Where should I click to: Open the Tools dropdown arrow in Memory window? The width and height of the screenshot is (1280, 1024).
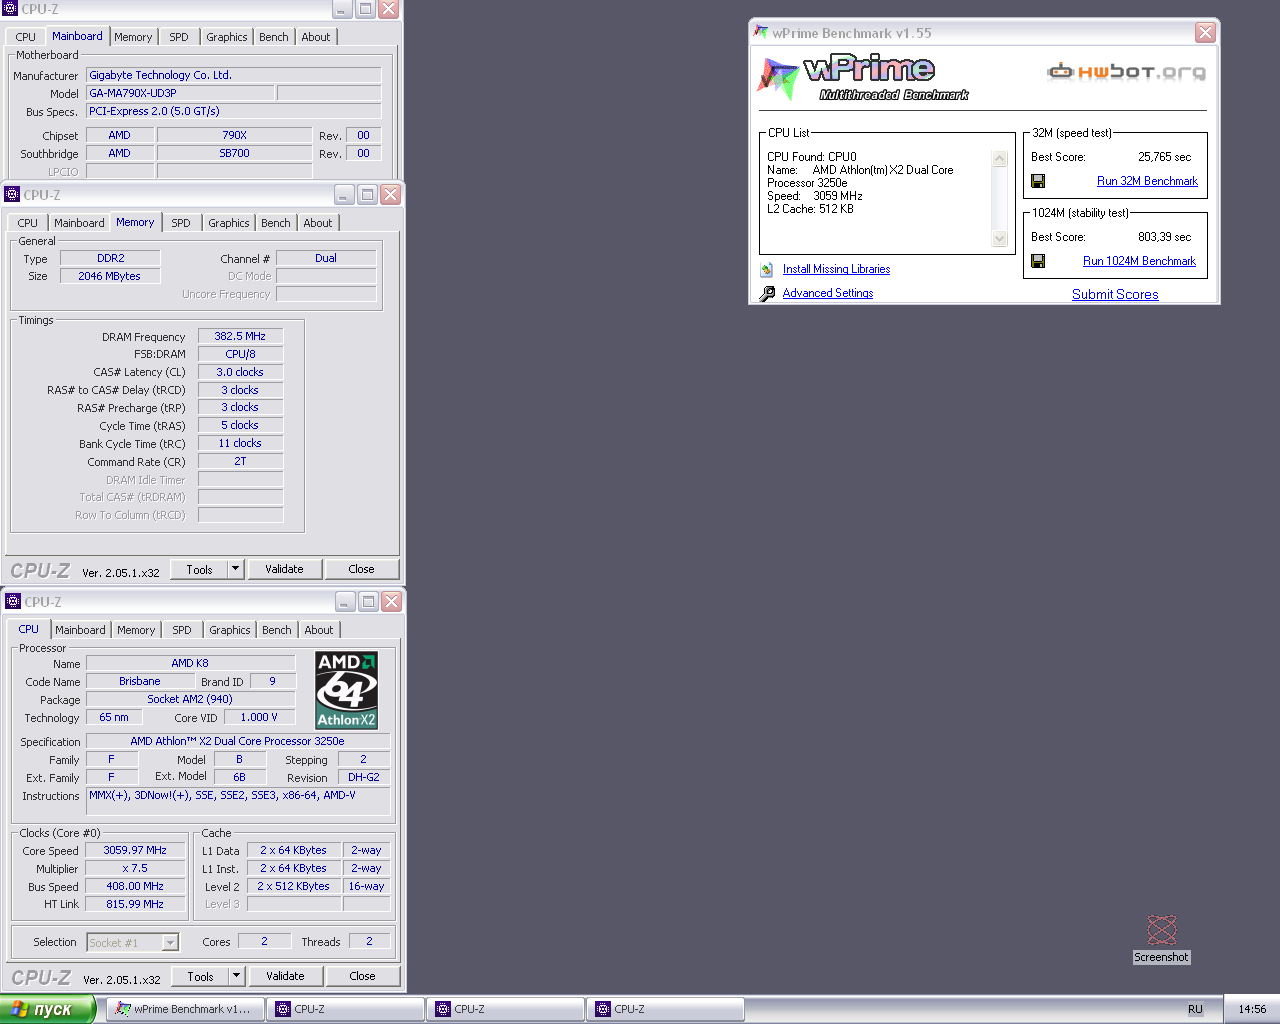click(235, 569)
